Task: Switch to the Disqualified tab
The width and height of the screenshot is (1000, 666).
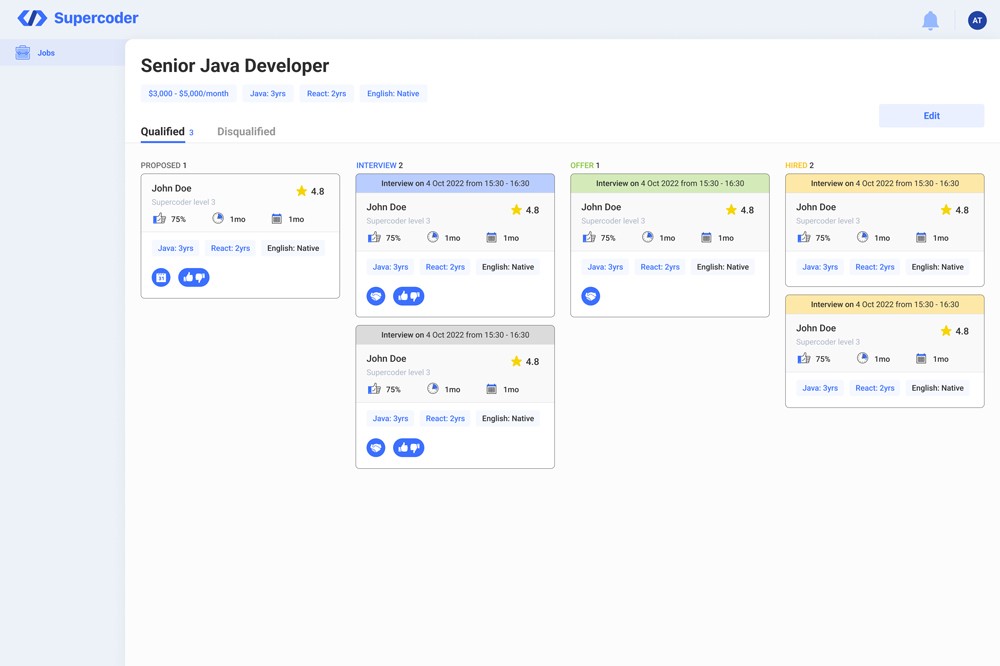Action: tap(246, 131)
